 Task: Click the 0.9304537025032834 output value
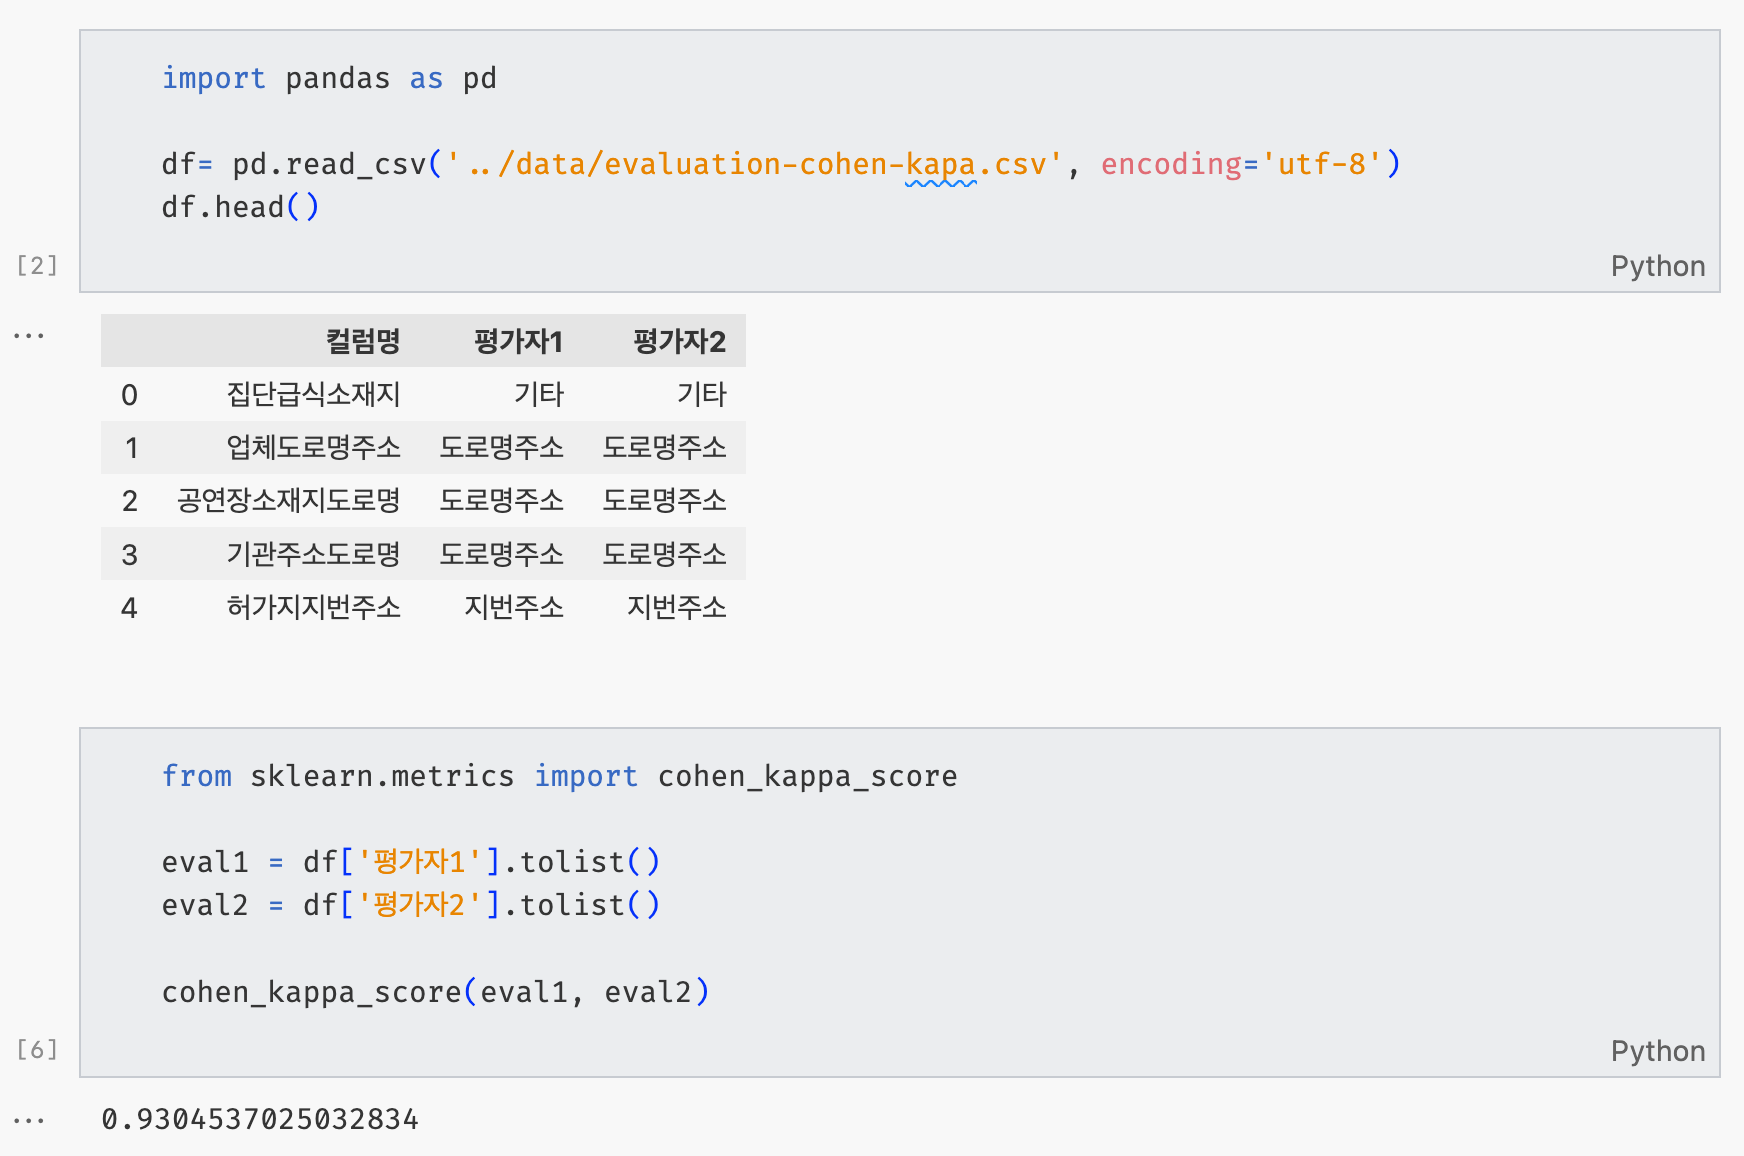pyautogui.click(x=260, y=1120)
